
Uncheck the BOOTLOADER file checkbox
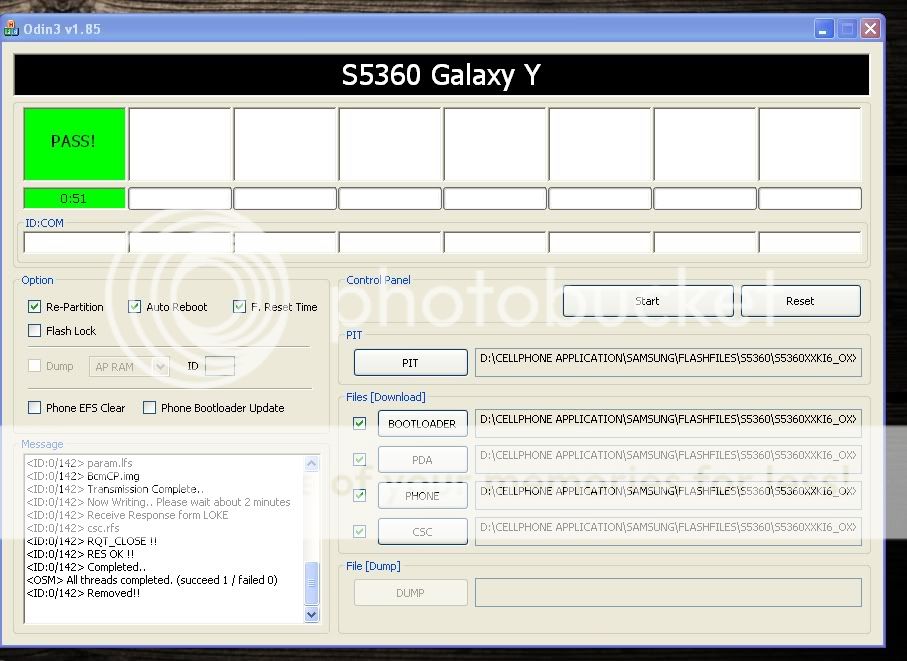(359, 423)
